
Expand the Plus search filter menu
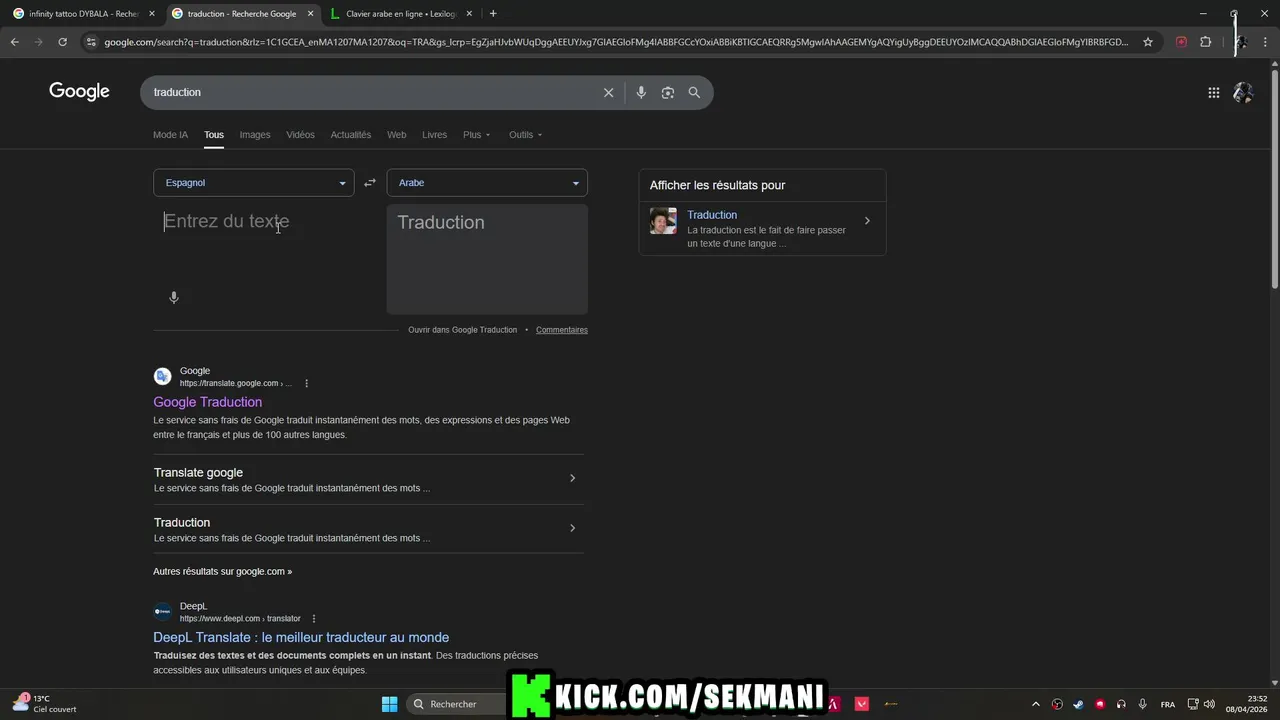tap(477, 135)
